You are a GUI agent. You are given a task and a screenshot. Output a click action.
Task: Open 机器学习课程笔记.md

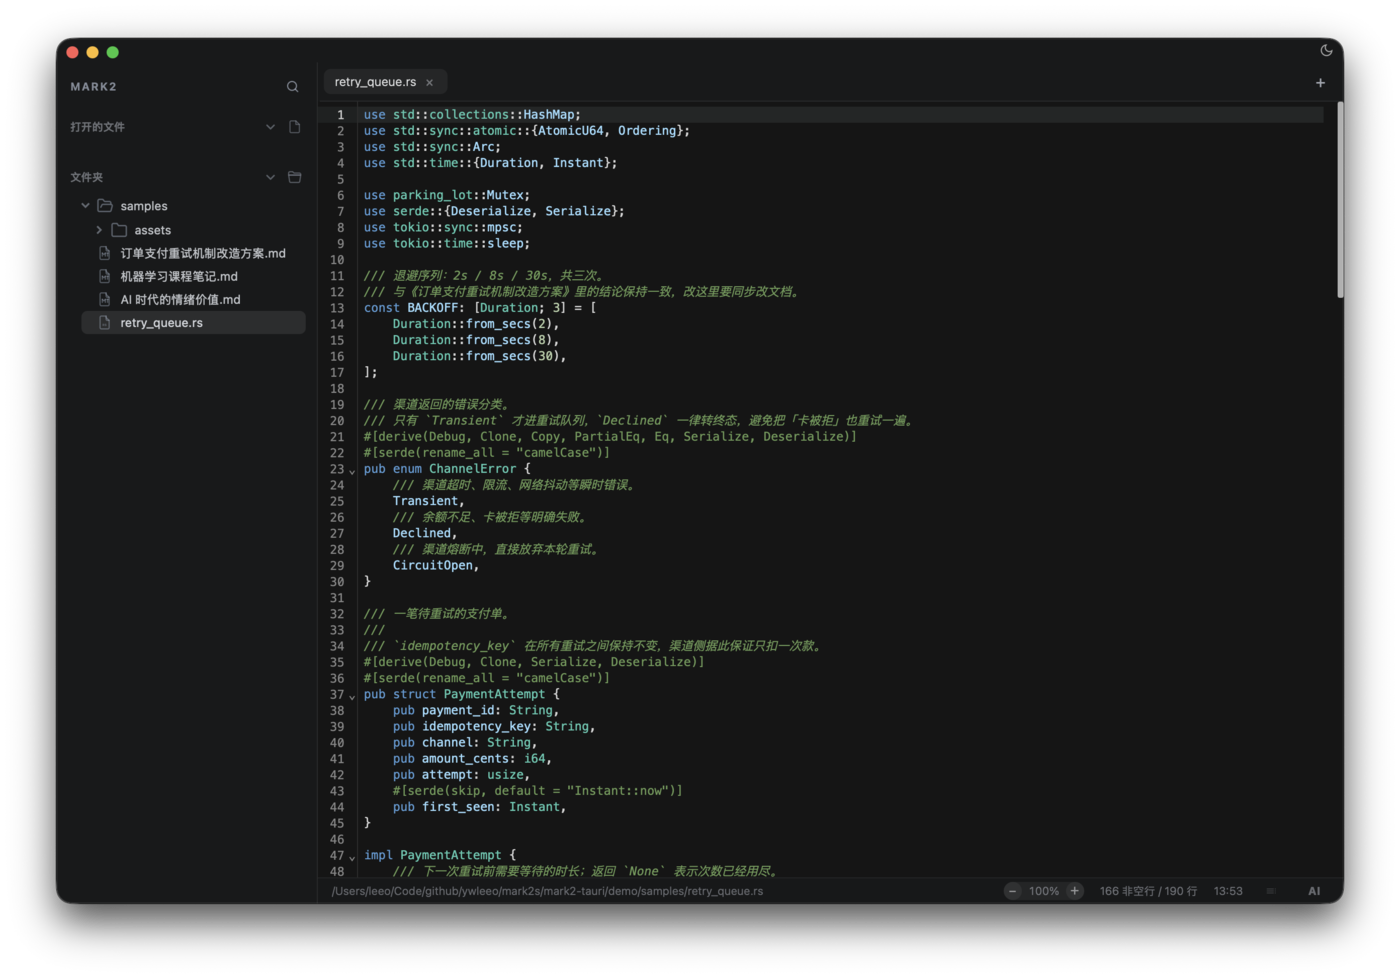(x=179, y=276)
